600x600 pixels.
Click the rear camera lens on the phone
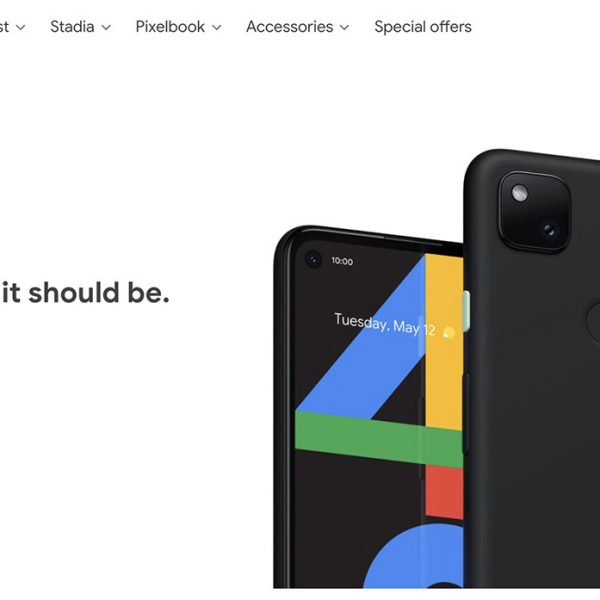549,230
